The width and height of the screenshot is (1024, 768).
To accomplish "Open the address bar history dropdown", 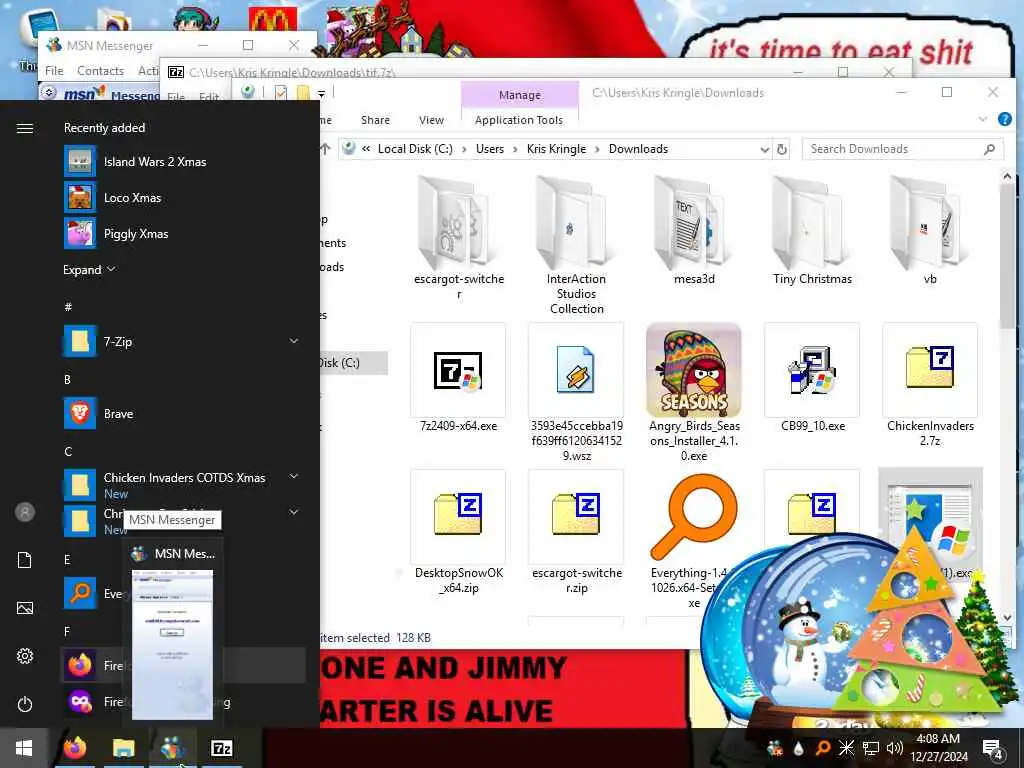I will pyautogui.click(x=764, y=150).
